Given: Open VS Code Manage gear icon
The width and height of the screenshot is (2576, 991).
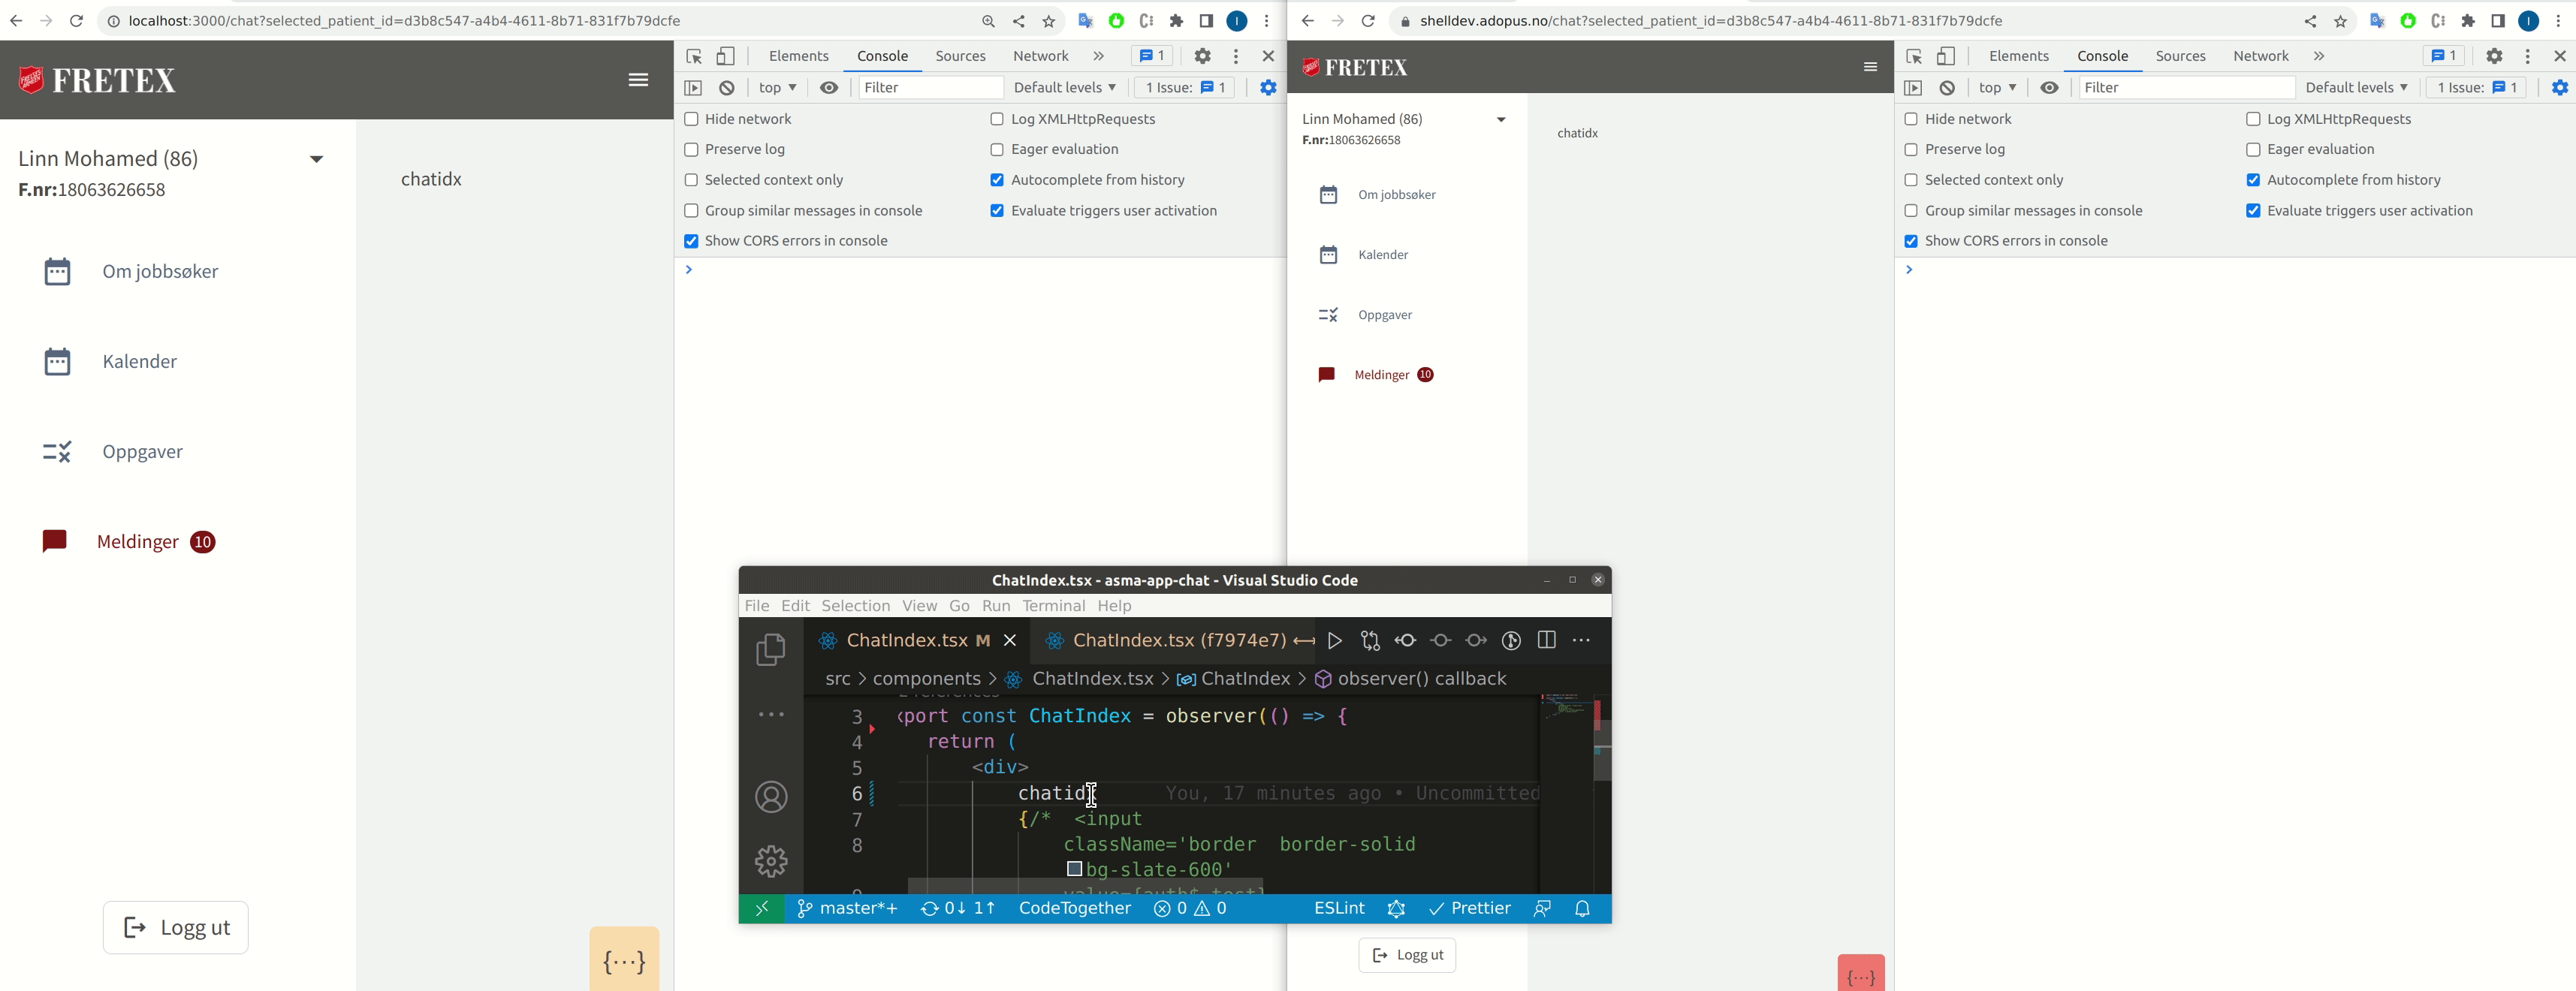Looking at the screenshot, I should [770, 861].
